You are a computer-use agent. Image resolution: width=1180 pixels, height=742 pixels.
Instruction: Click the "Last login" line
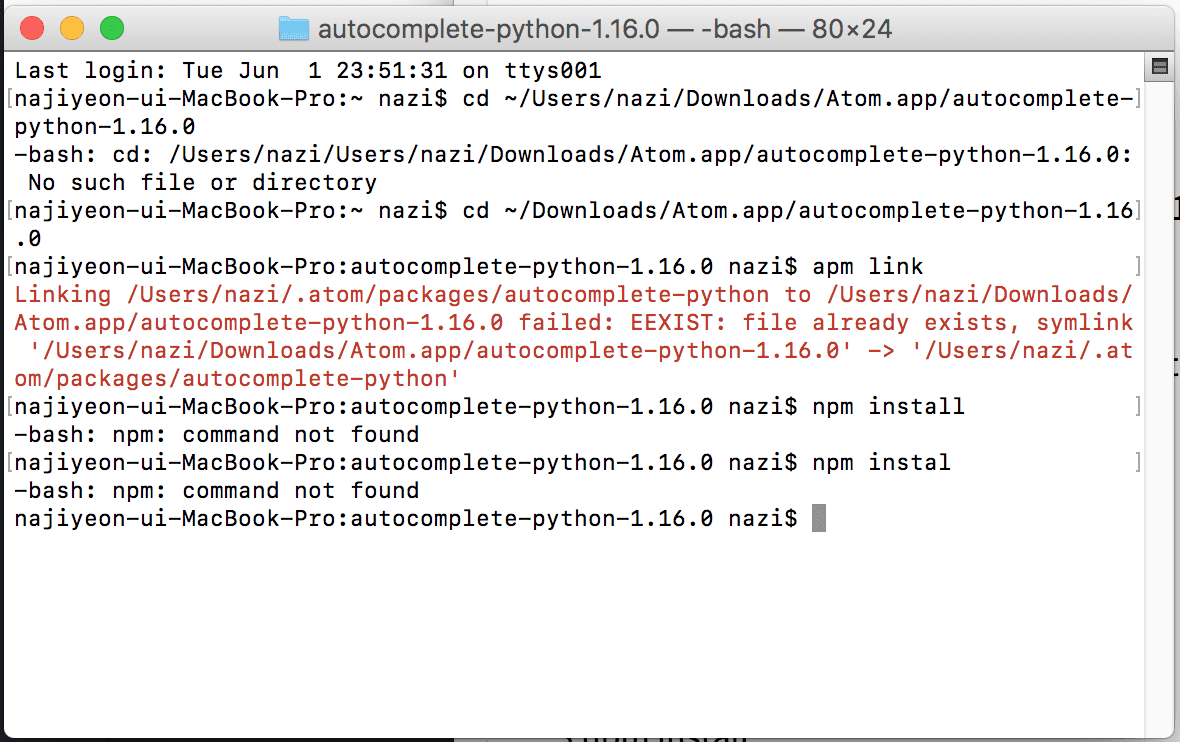pyautogui.click(x=308, y=71)
